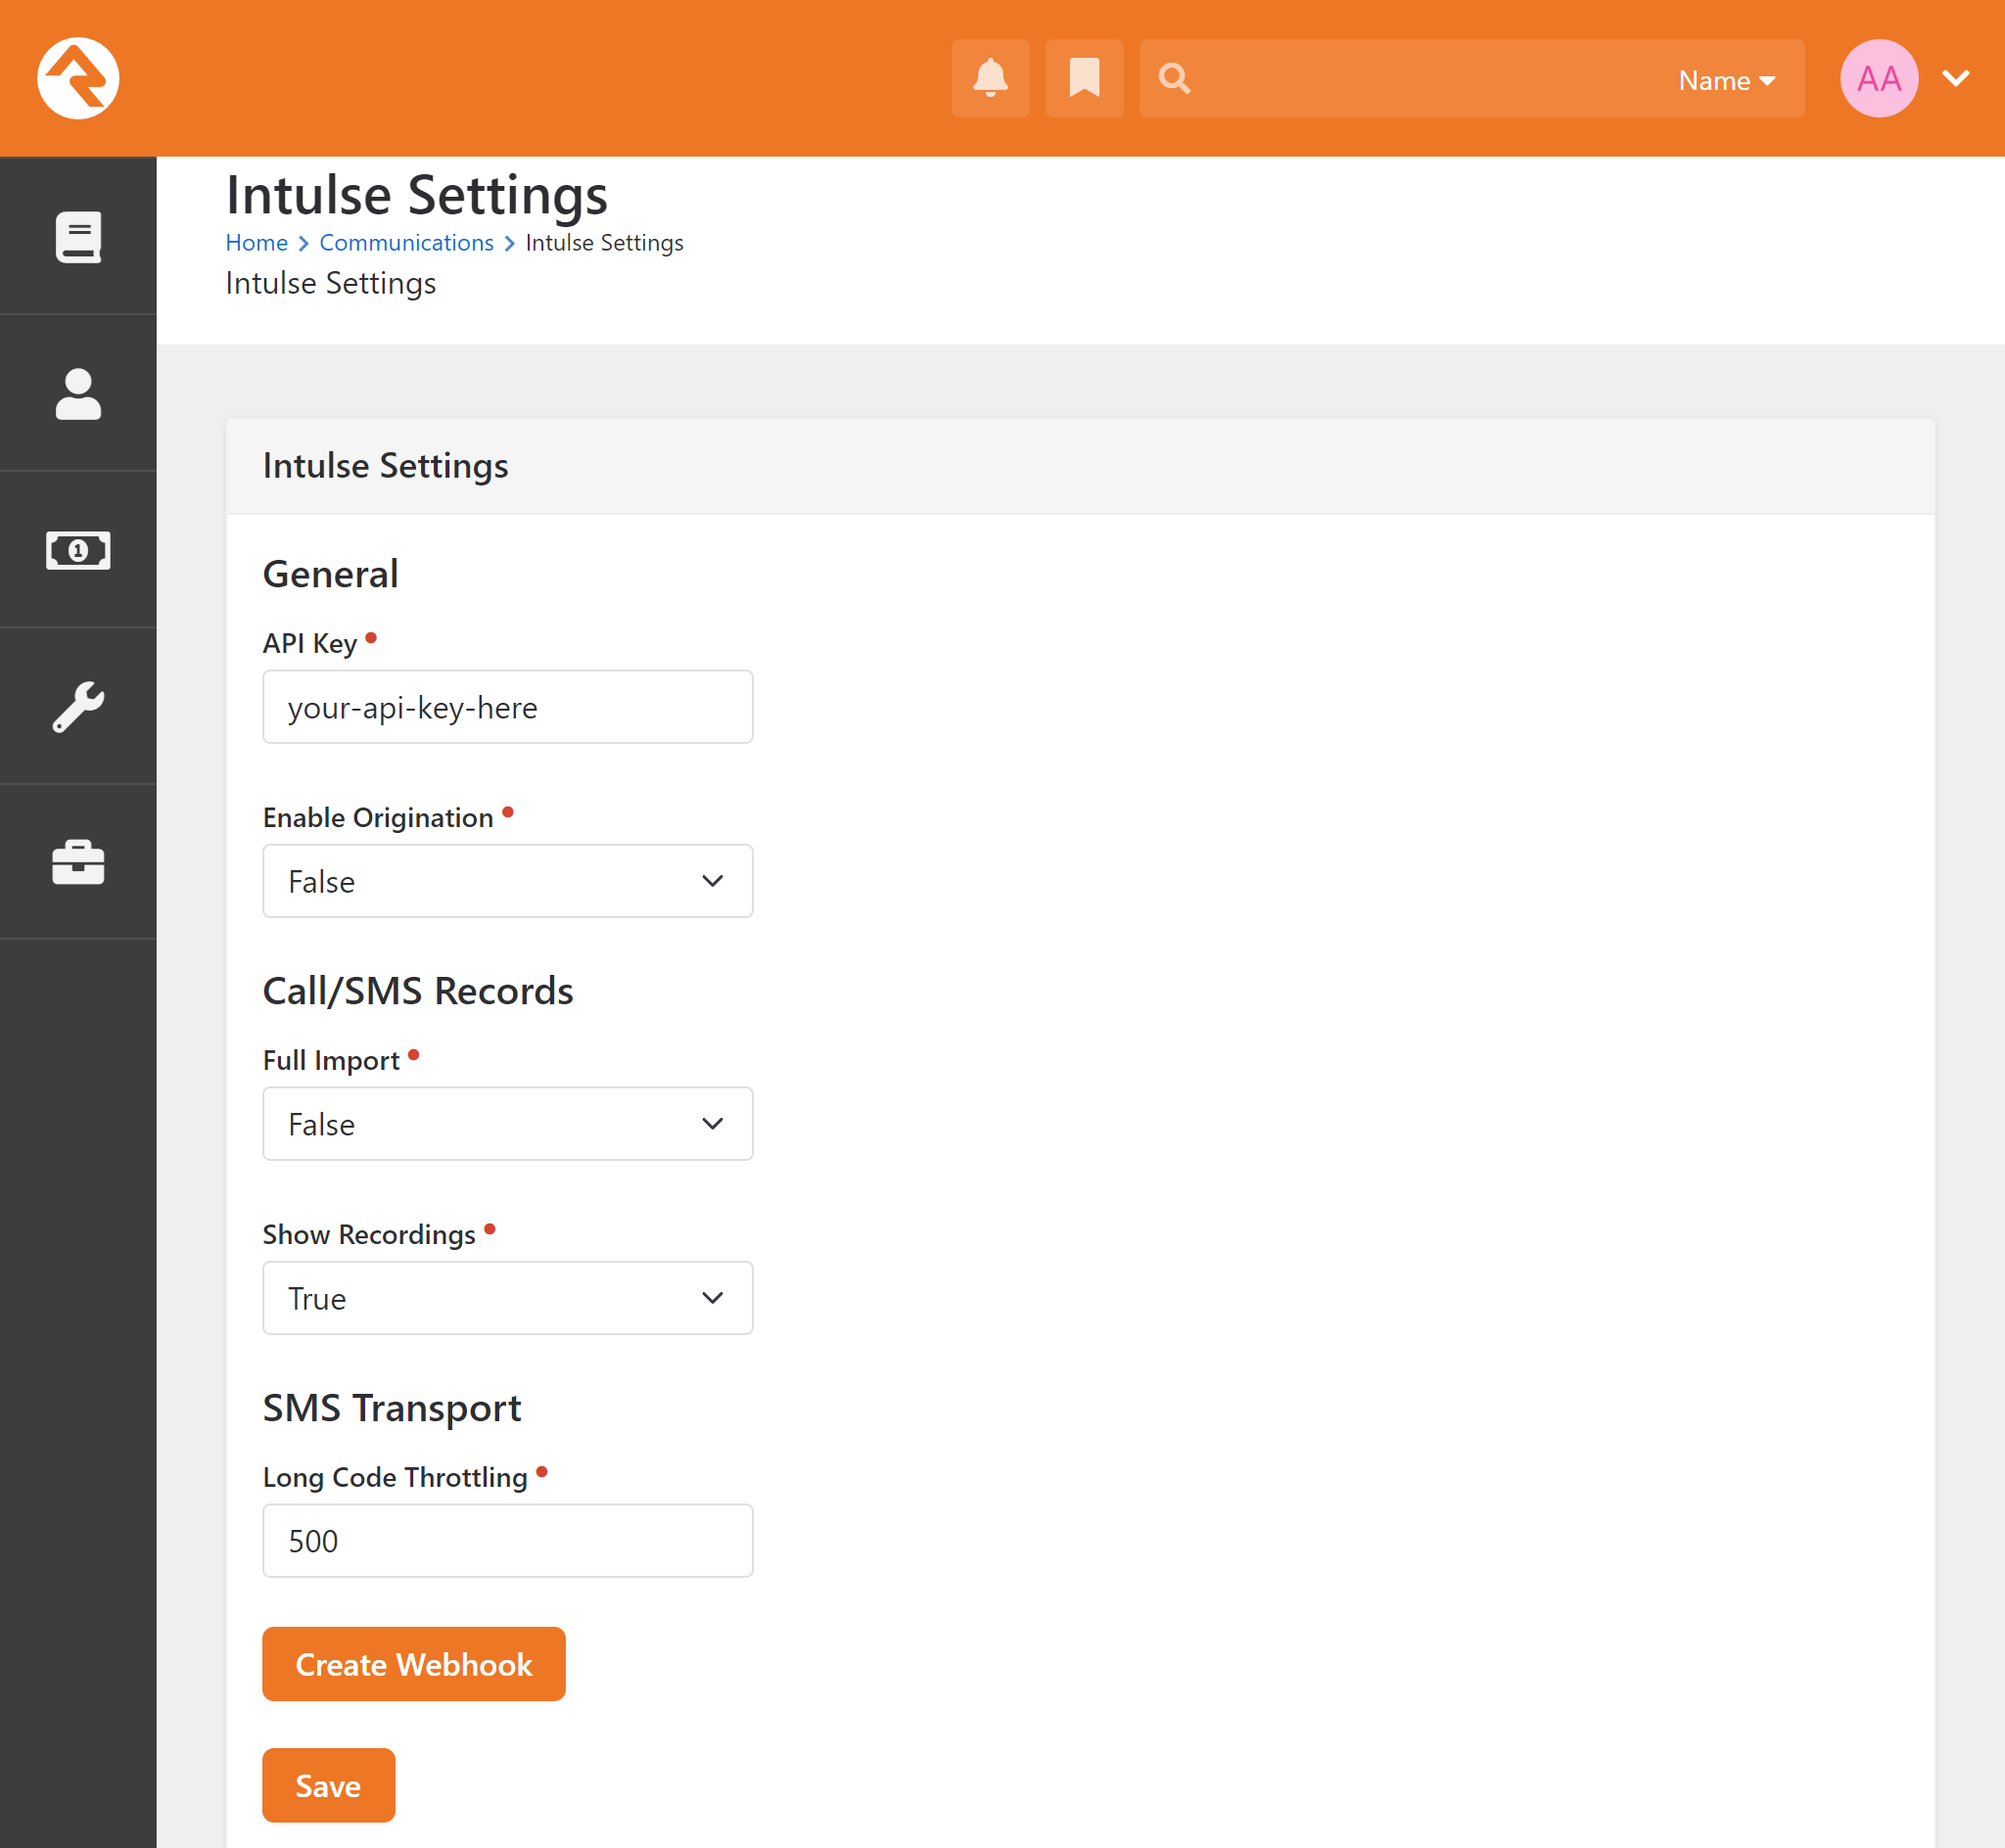Open the AA user avatar
The width and height of the screenshot is (2005, 1848).
(1878, 78)
